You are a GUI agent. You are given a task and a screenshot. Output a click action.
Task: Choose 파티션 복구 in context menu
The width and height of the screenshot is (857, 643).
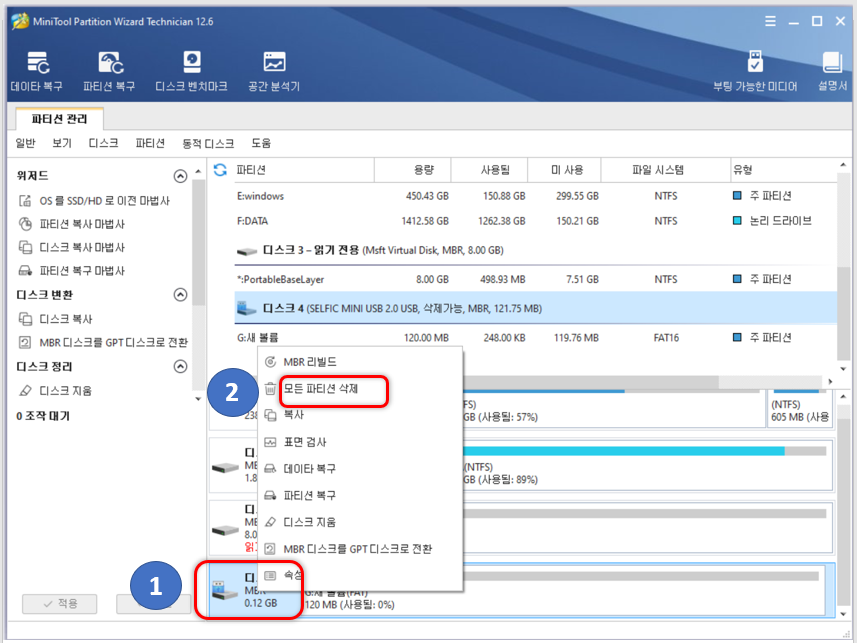[x=361, y=495]
